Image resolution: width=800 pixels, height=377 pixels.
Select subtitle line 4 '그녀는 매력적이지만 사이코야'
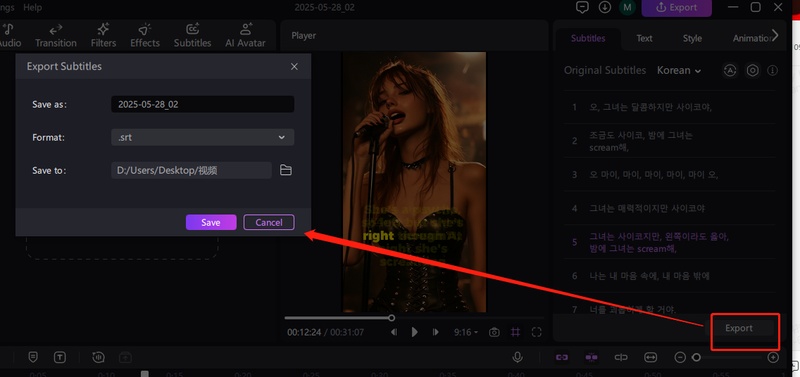point(670,208)
